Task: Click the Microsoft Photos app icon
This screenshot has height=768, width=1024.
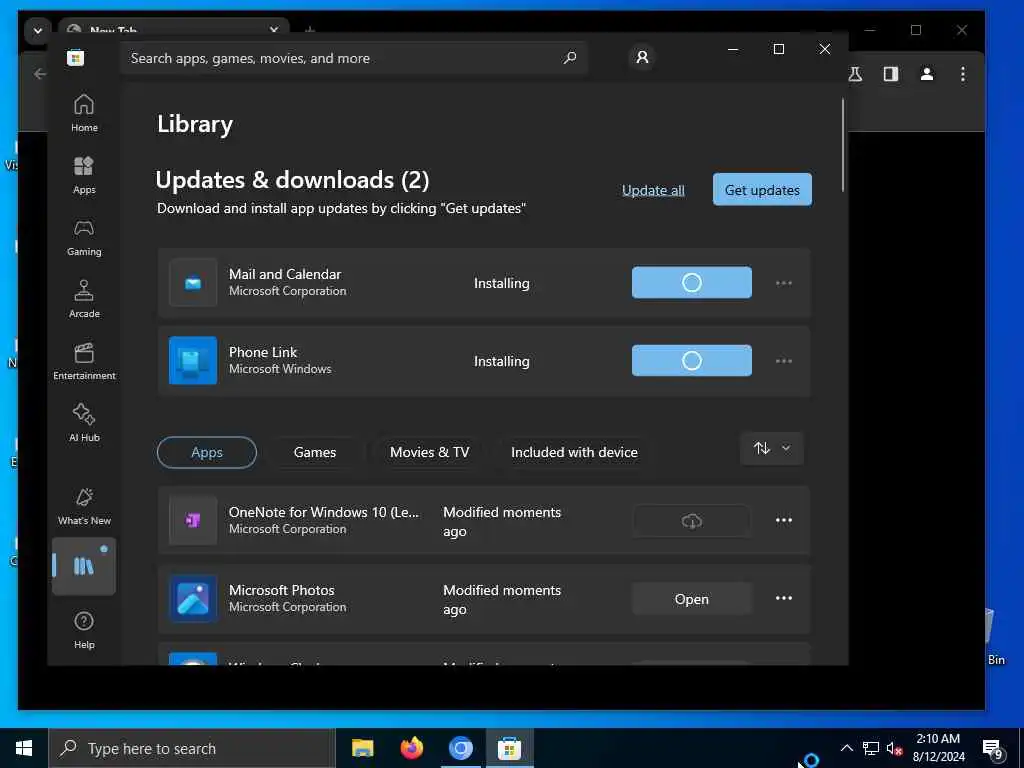Action: click(193, 598)
